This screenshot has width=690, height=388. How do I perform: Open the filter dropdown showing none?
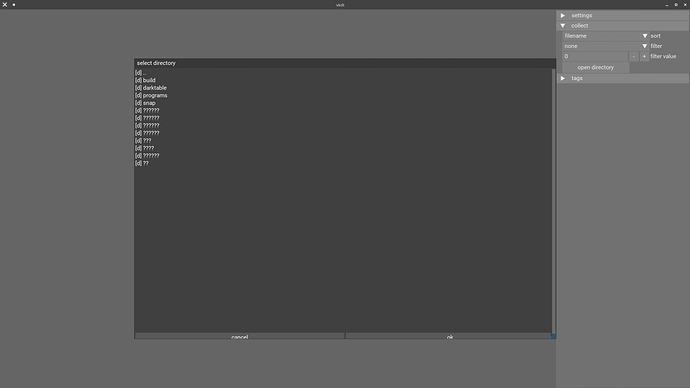pos(606,46)
